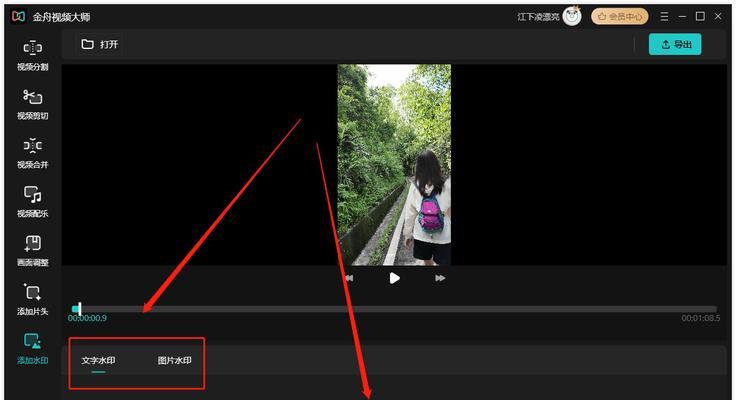Image resolution: width=736 pixels, height=400 pixels.
Task: Open the hamburger main menu
Action: click(664, 16)
